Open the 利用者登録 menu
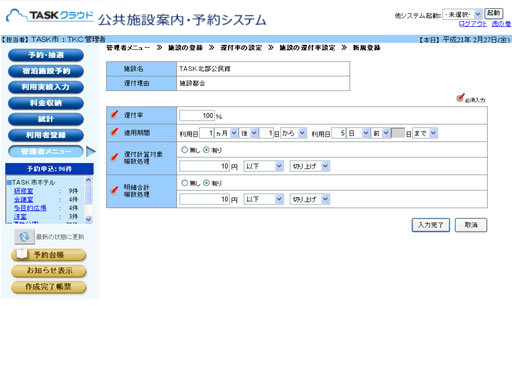This screenshot has width=512, height=384. 46,135
